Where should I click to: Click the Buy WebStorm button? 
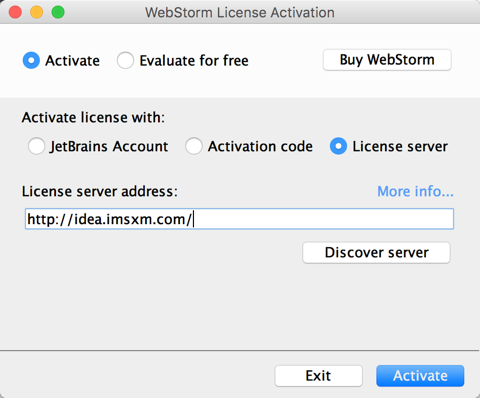(387, 60)
